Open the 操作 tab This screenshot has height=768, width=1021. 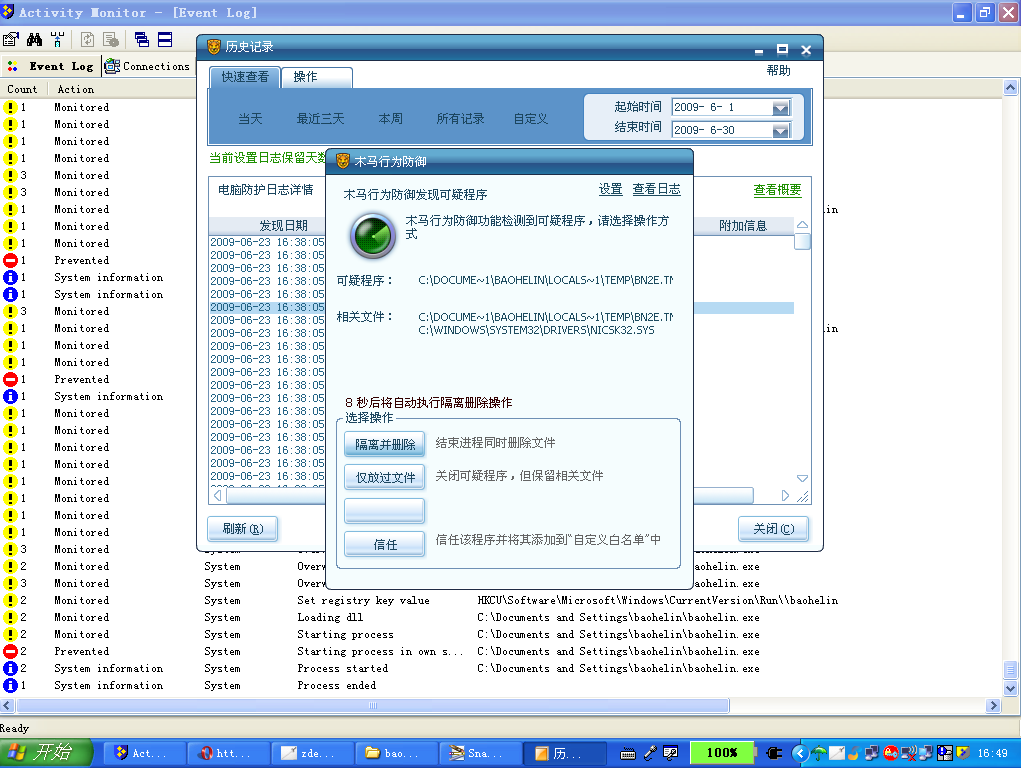[317, 77]
